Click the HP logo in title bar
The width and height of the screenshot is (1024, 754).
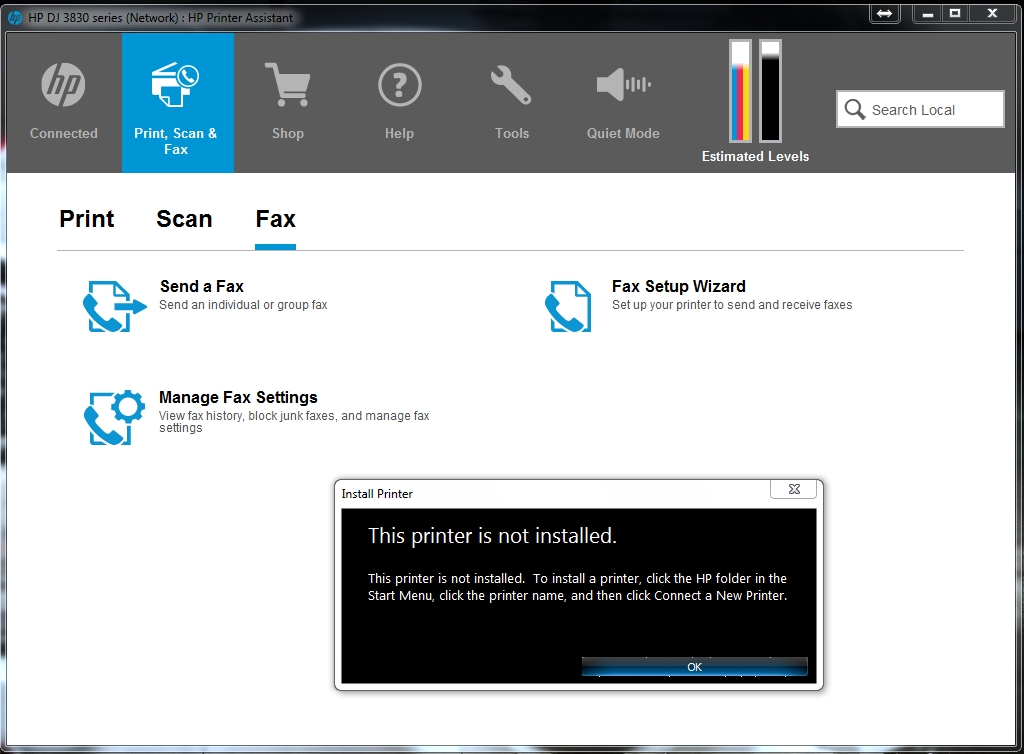click(14, 18)
